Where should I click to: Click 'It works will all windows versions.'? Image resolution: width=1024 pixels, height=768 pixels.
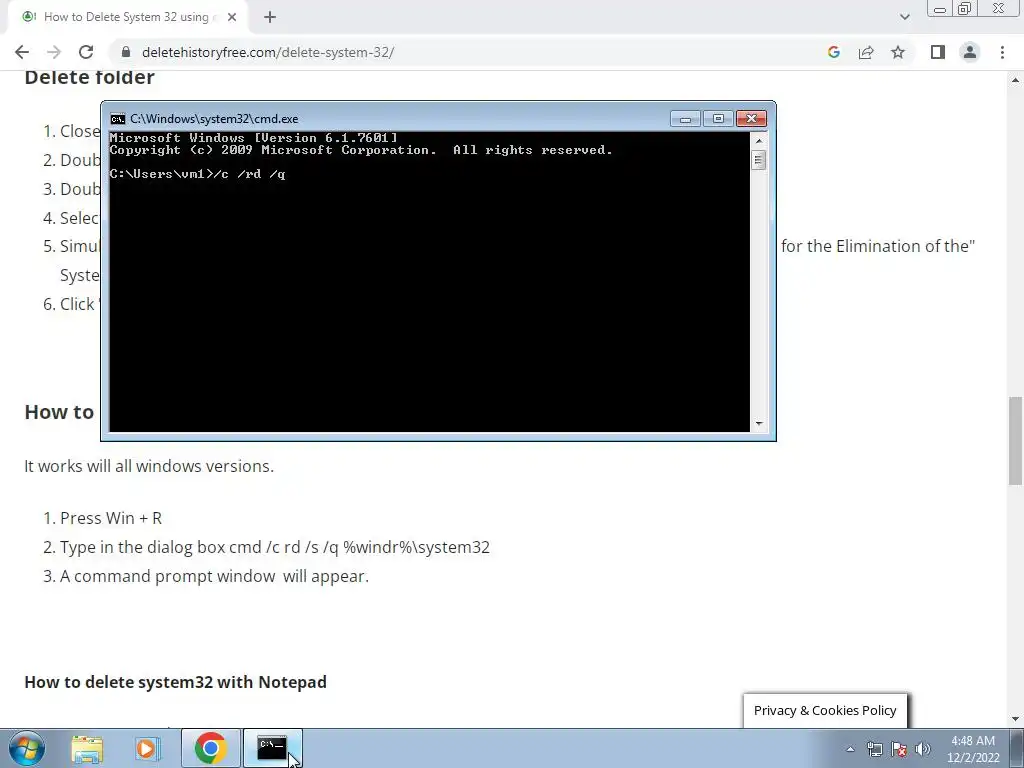tap(149, 466)
